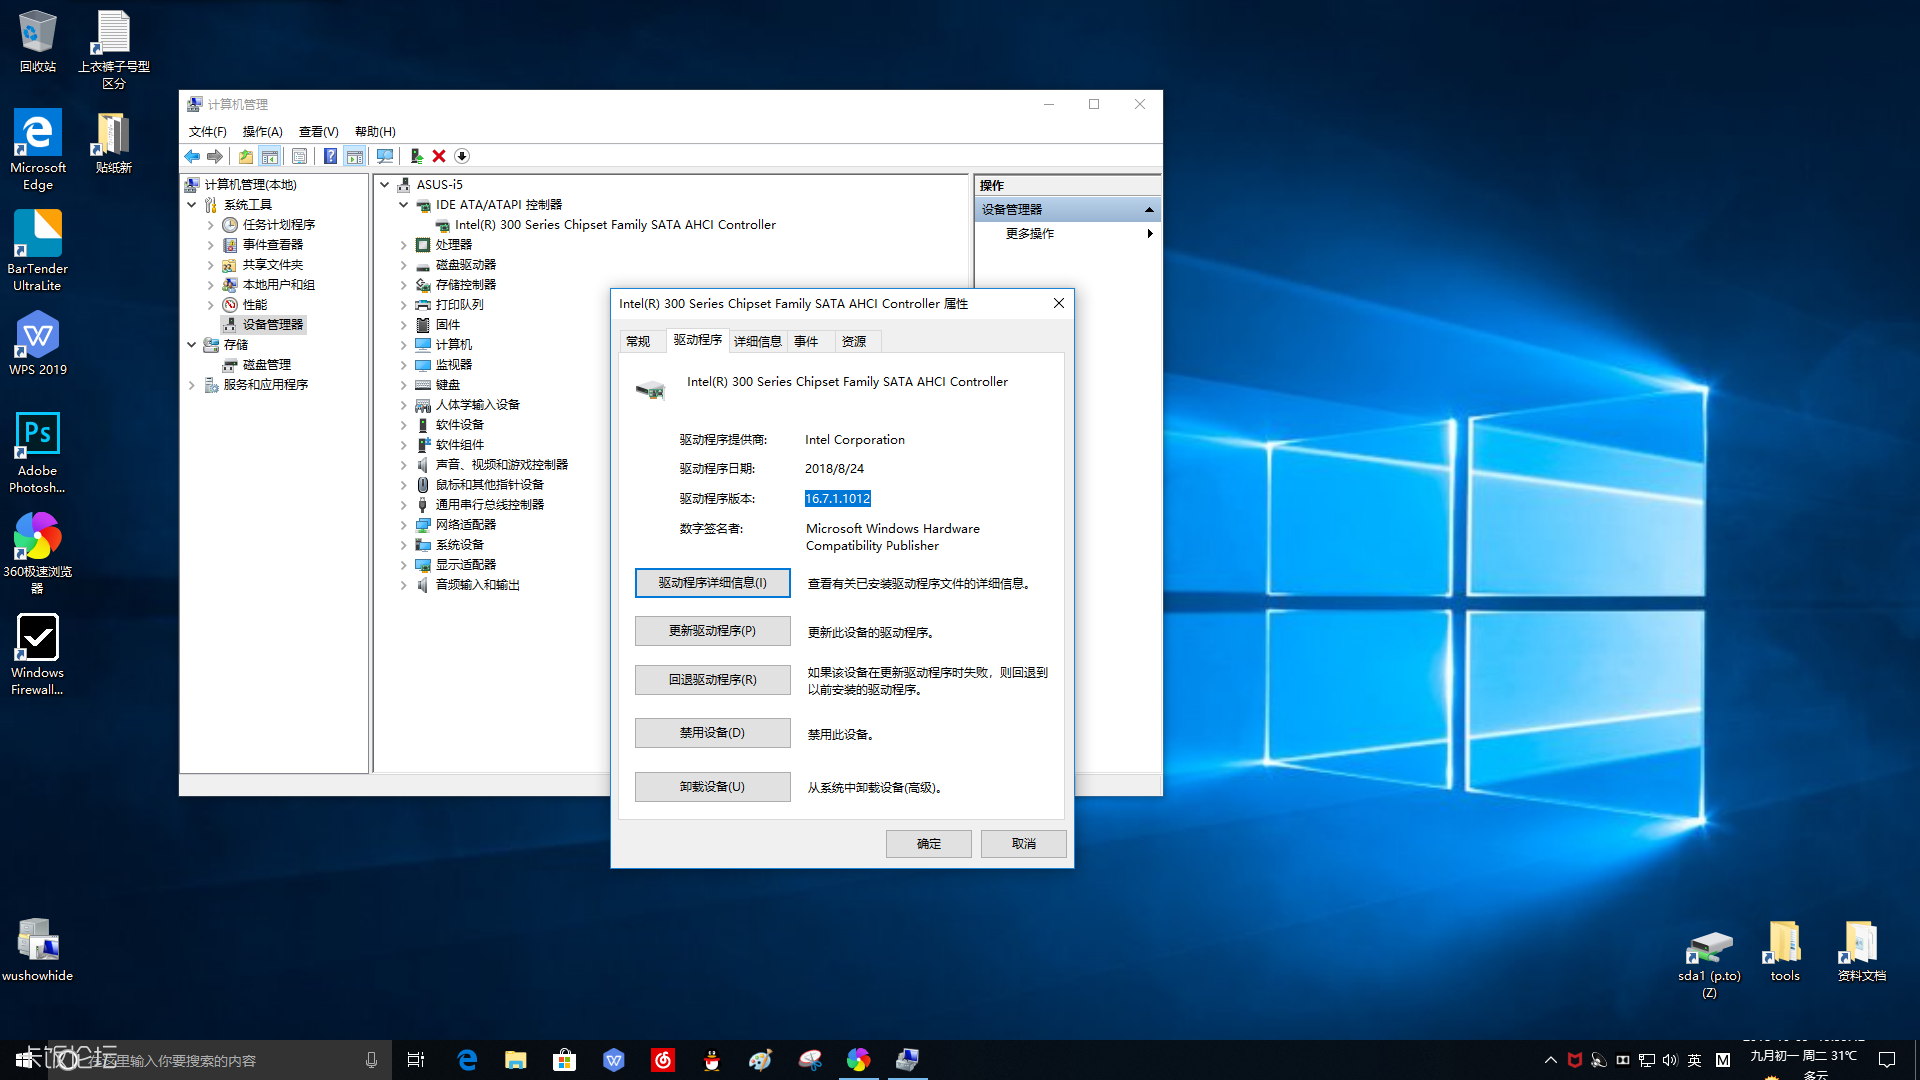Click the Properties toolbar icon

click(x=299, y=156)
